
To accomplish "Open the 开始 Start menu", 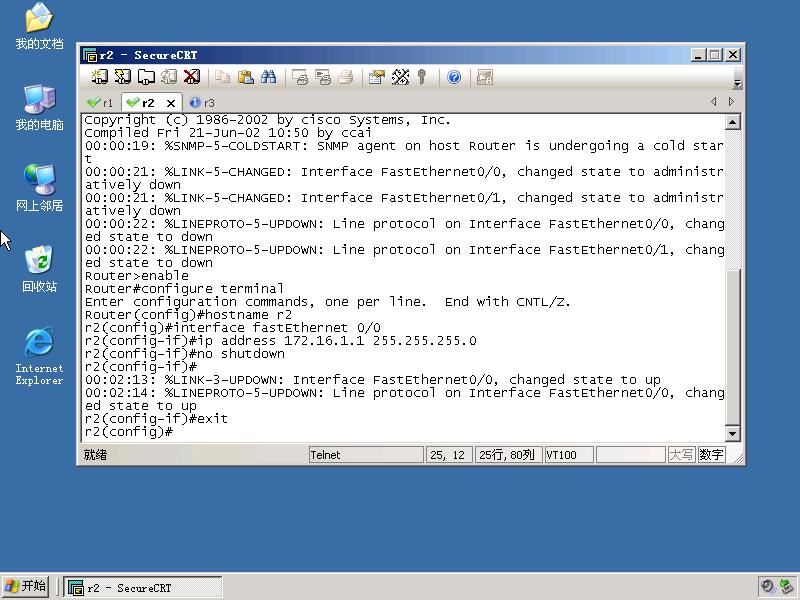I will coord(26,587).
